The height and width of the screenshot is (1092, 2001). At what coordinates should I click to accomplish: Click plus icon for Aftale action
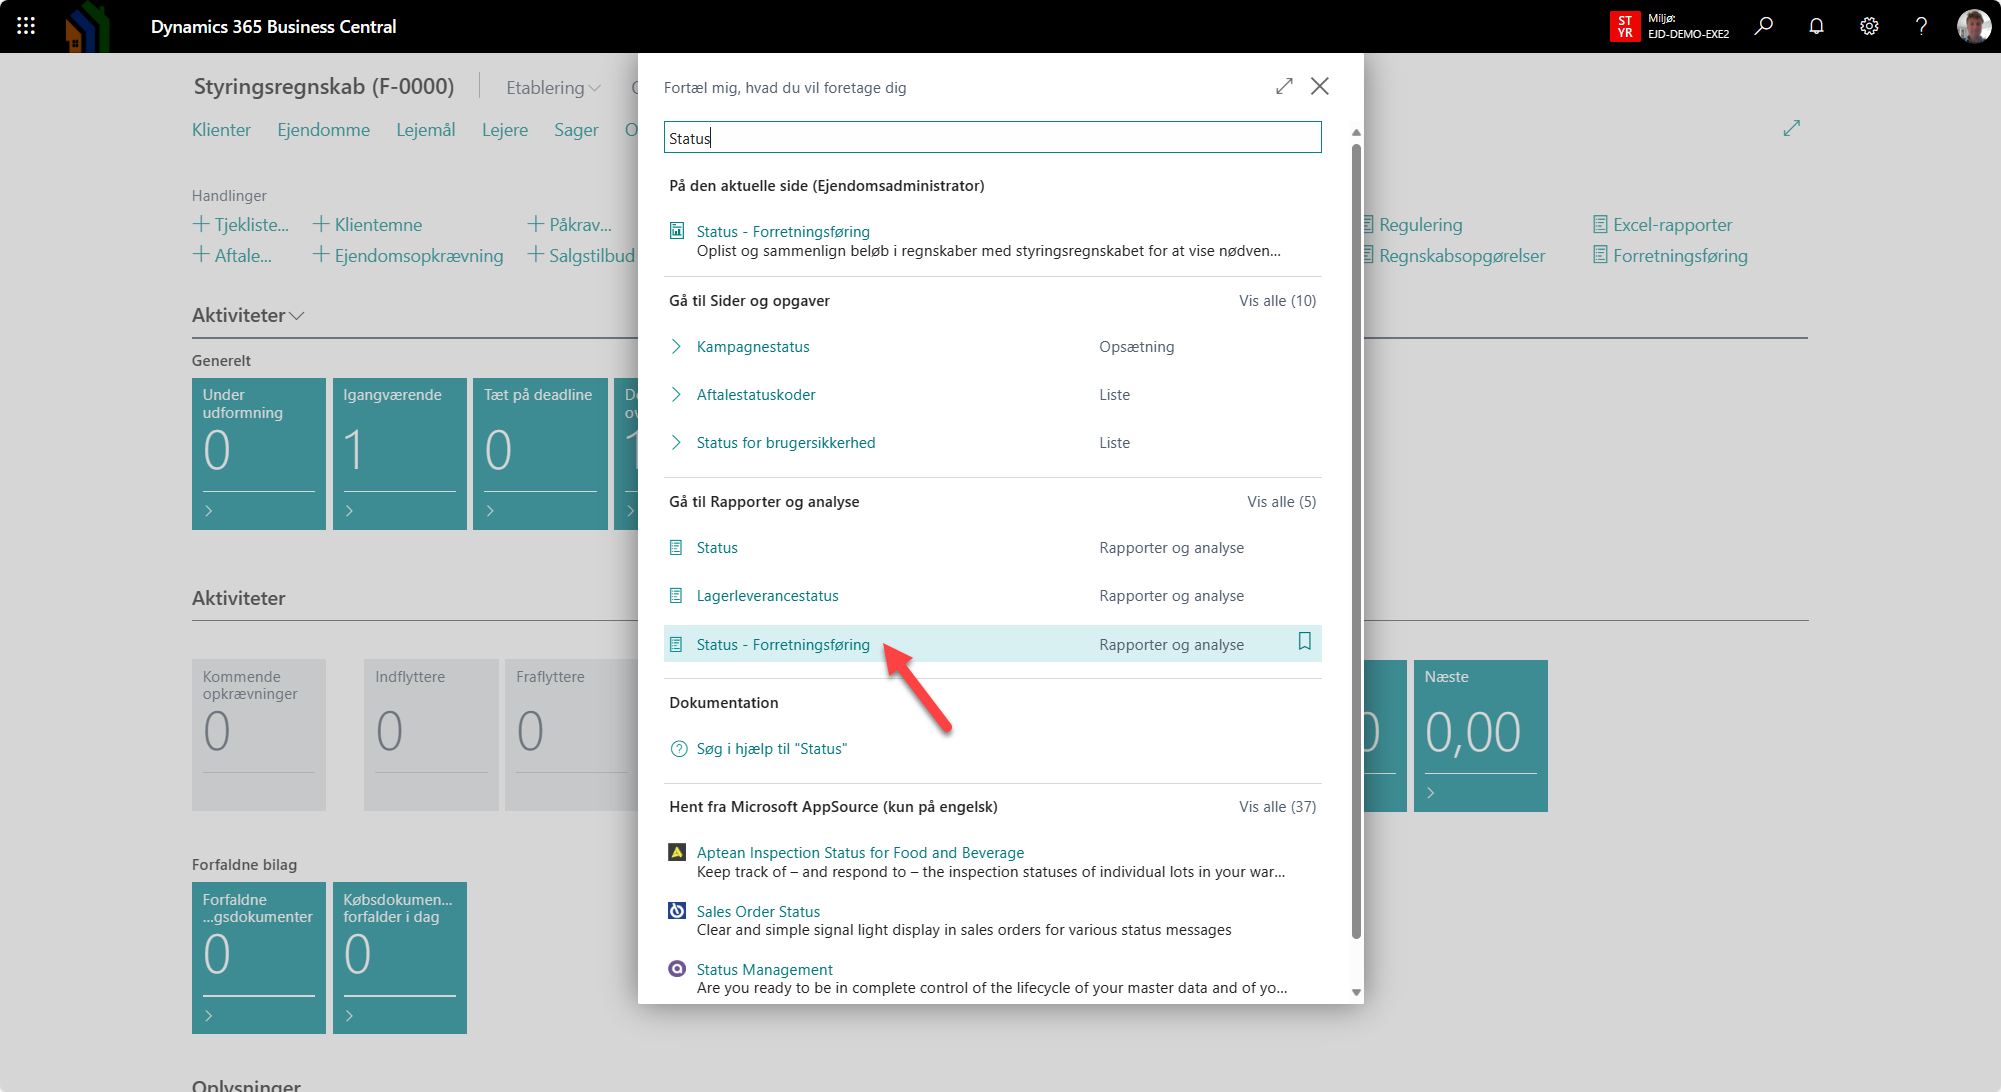tap(201, 255)
